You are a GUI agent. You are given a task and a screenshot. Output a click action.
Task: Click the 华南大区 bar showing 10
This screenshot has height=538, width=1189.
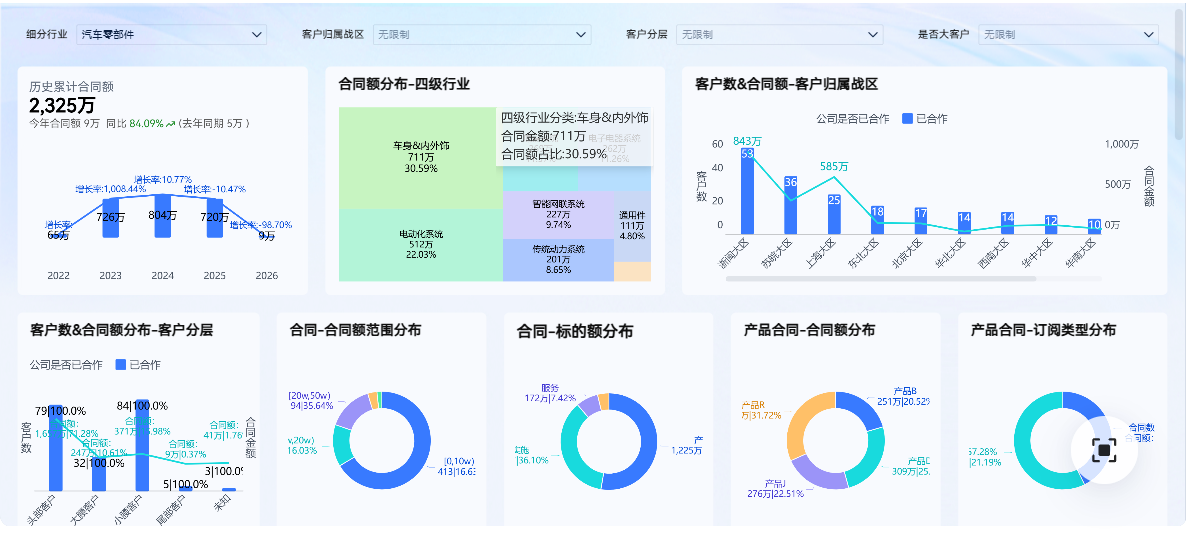coord(1093,225)
